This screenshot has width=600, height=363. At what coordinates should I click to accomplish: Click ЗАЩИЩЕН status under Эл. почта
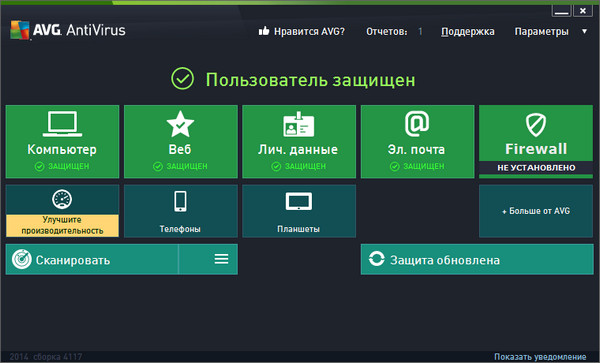click(x=424, y=166)
